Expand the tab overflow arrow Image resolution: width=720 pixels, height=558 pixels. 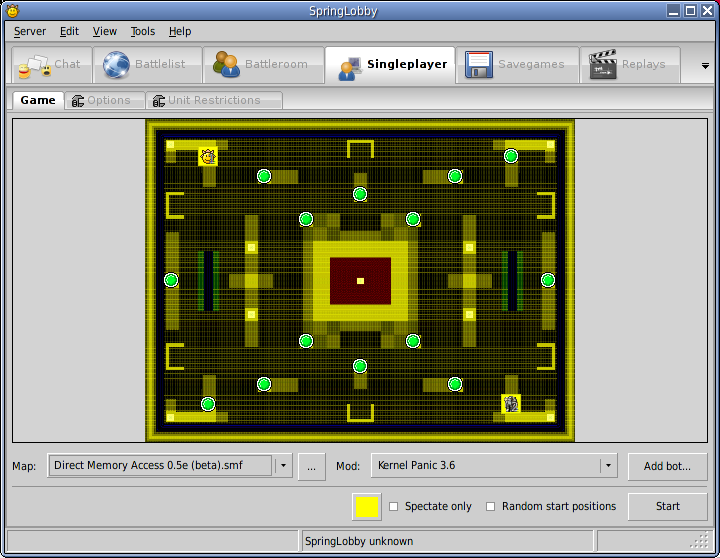tap(704, 66)
